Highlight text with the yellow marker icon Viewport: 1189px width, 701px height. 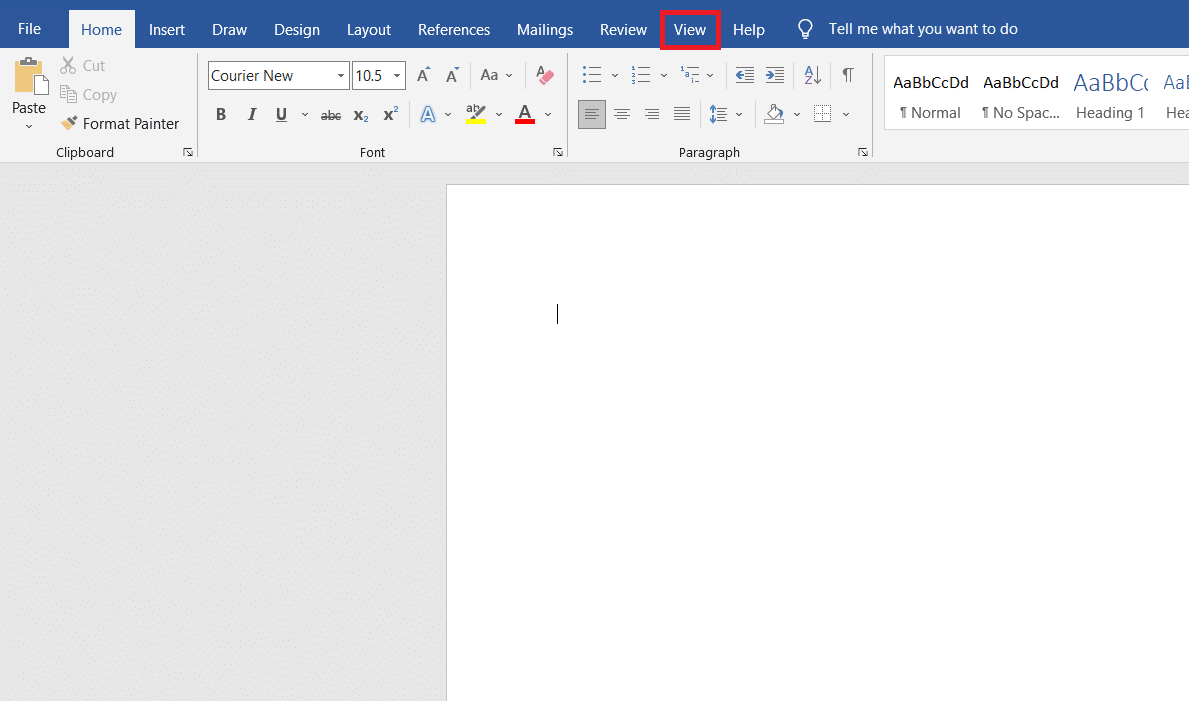coord(475,115)
